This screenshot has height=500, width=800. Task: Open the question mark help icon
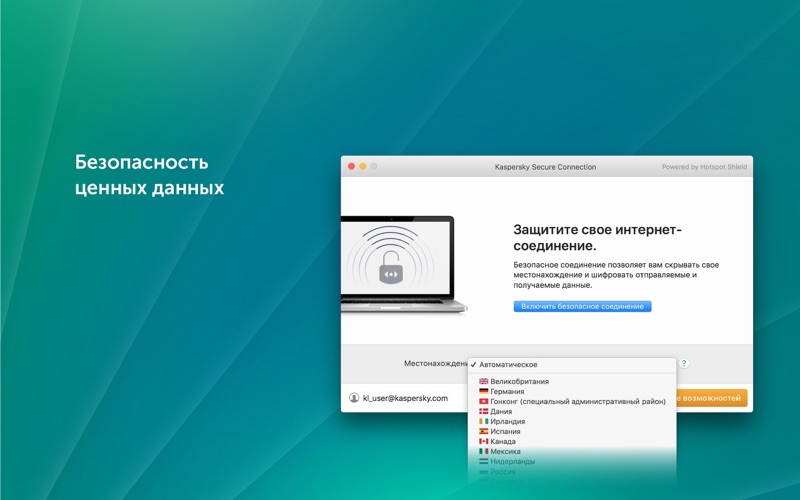pyautogui.click(x=684, y=363)
